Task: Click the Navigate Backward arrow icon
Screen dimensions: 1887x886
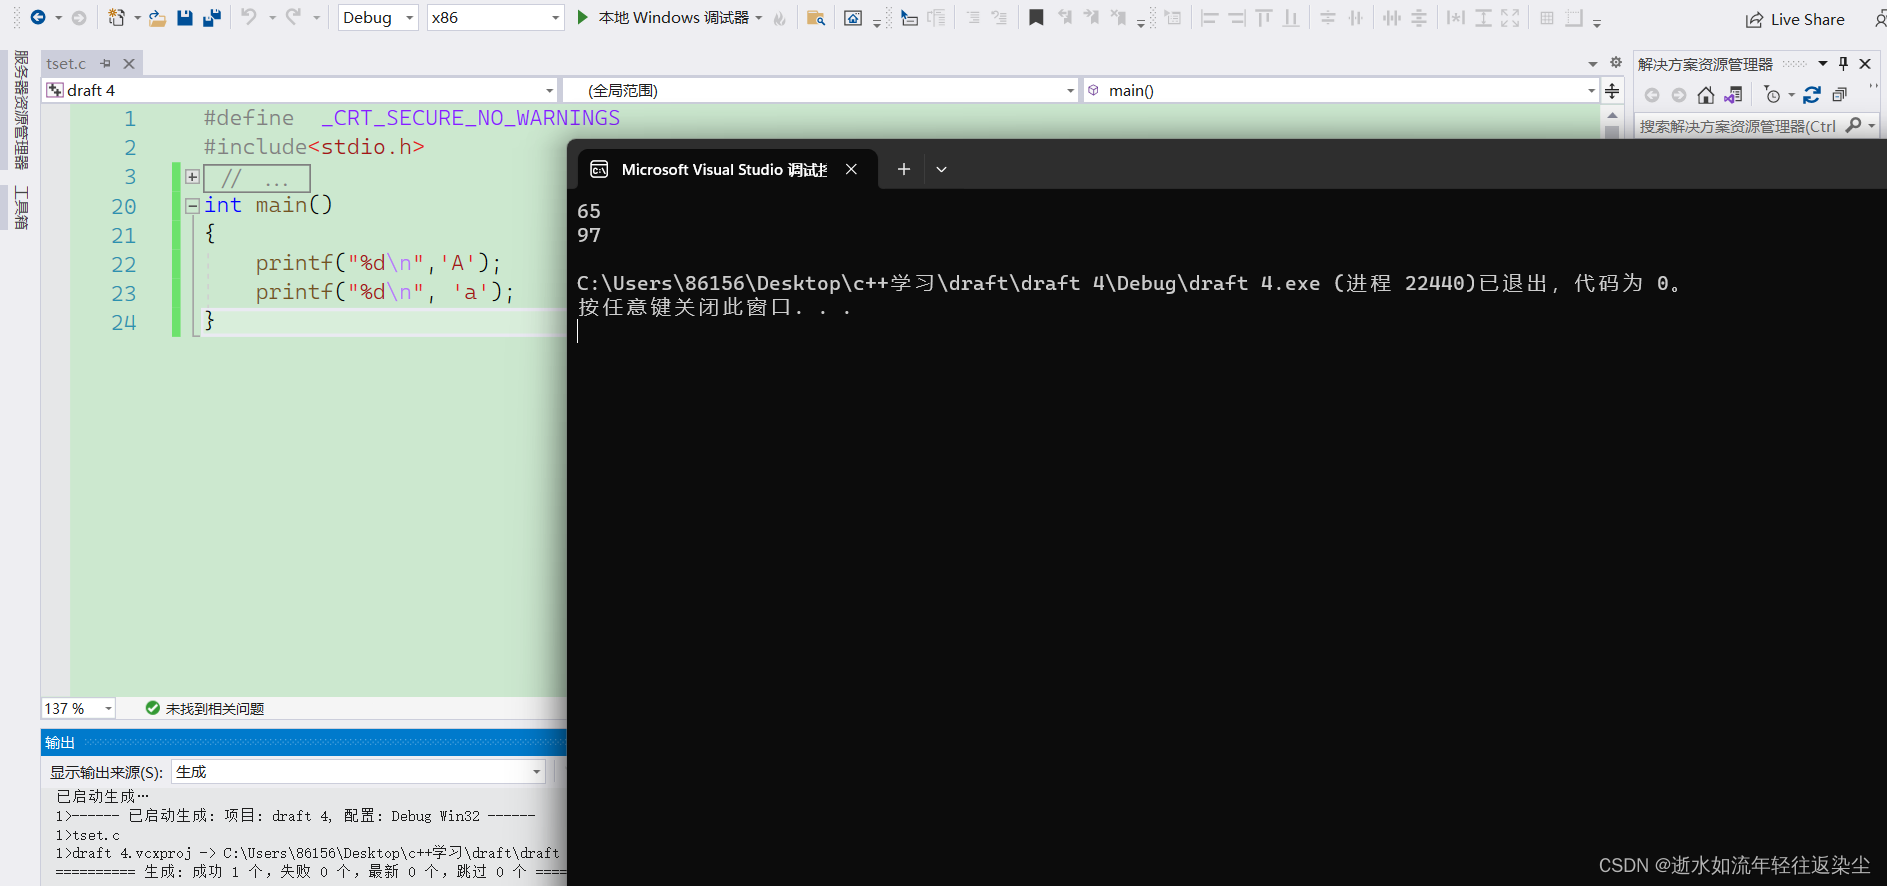Action: pyautogui.click(x=38, y=17)
